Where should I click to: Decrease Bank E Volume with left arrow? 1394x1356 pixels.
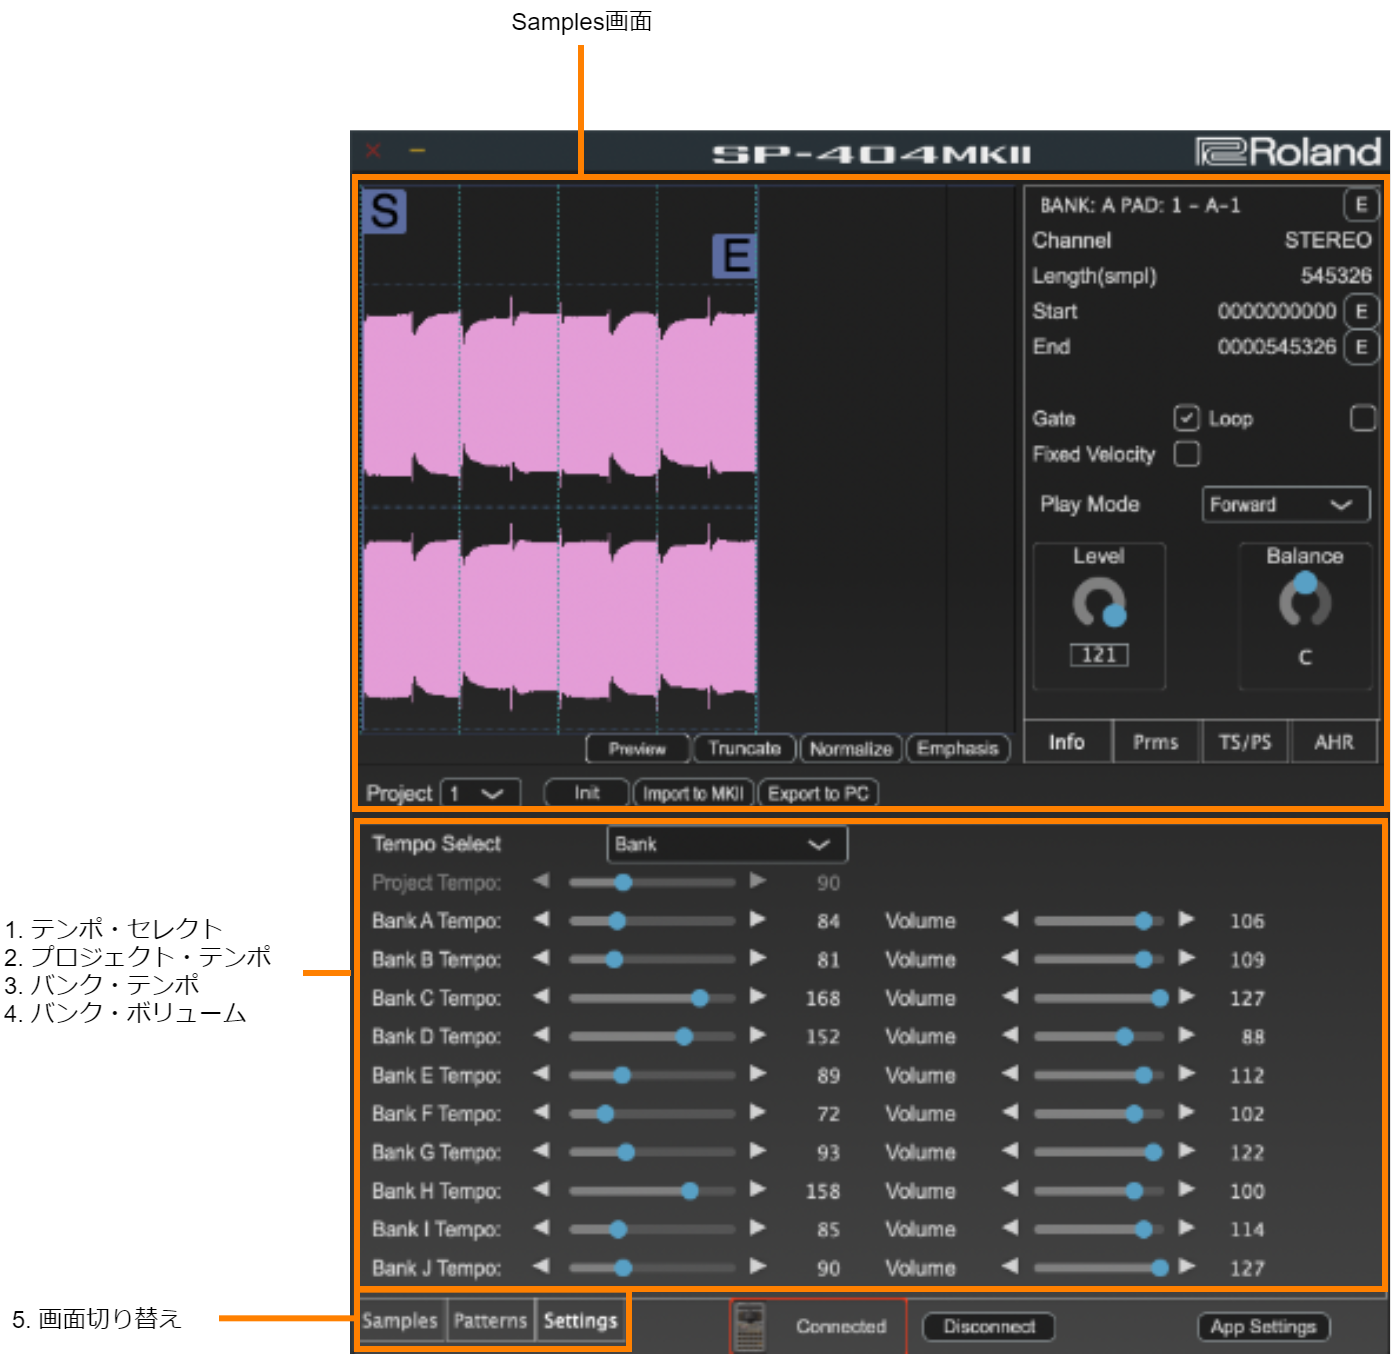[x=1010, y=1074]
